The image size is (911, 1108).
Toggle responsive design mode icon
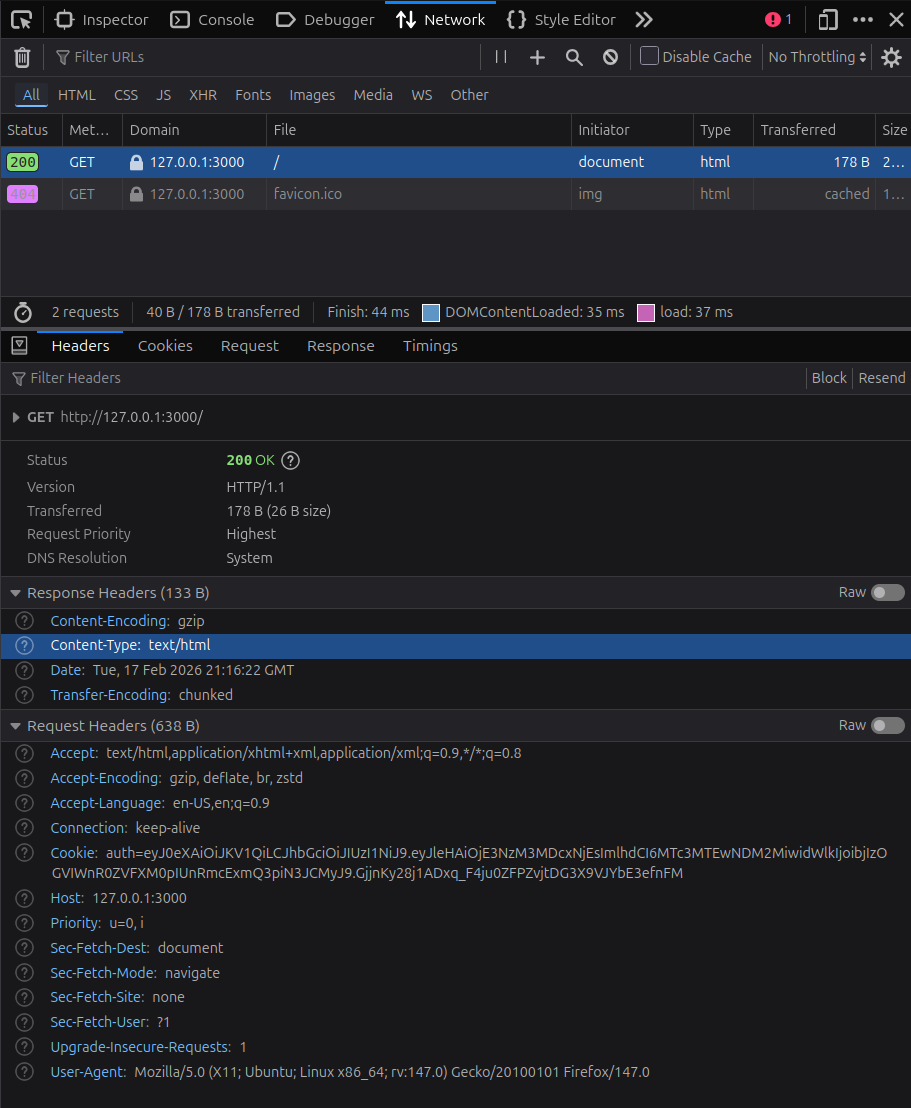click(x=827, y=20)
